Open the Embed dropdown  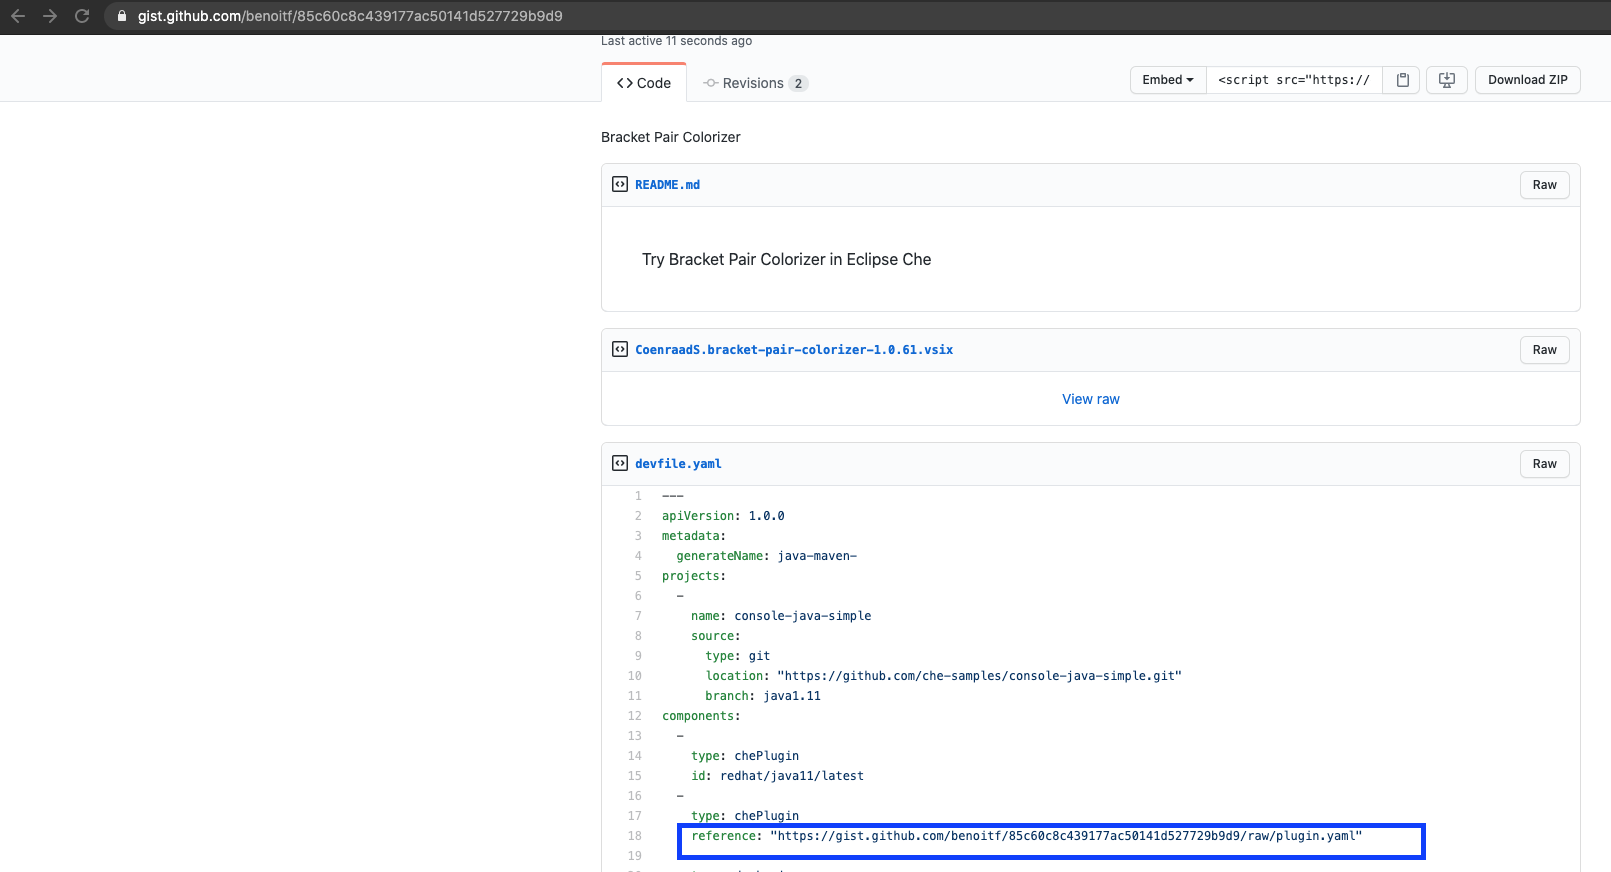click(x=1168, y=80)
